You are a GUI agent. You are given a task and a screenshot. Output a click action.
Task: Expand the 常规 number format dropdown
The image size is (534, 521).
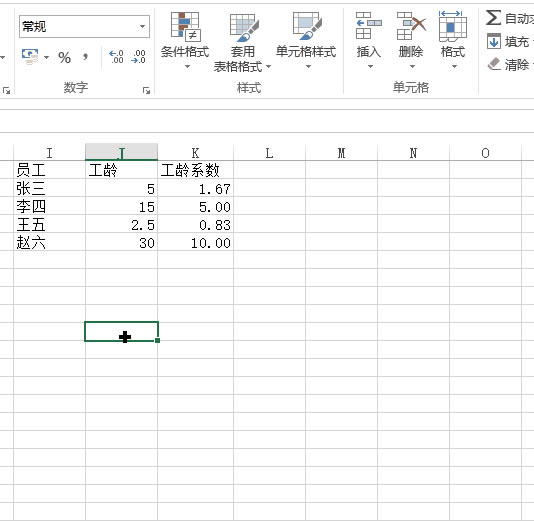(142, 26)
